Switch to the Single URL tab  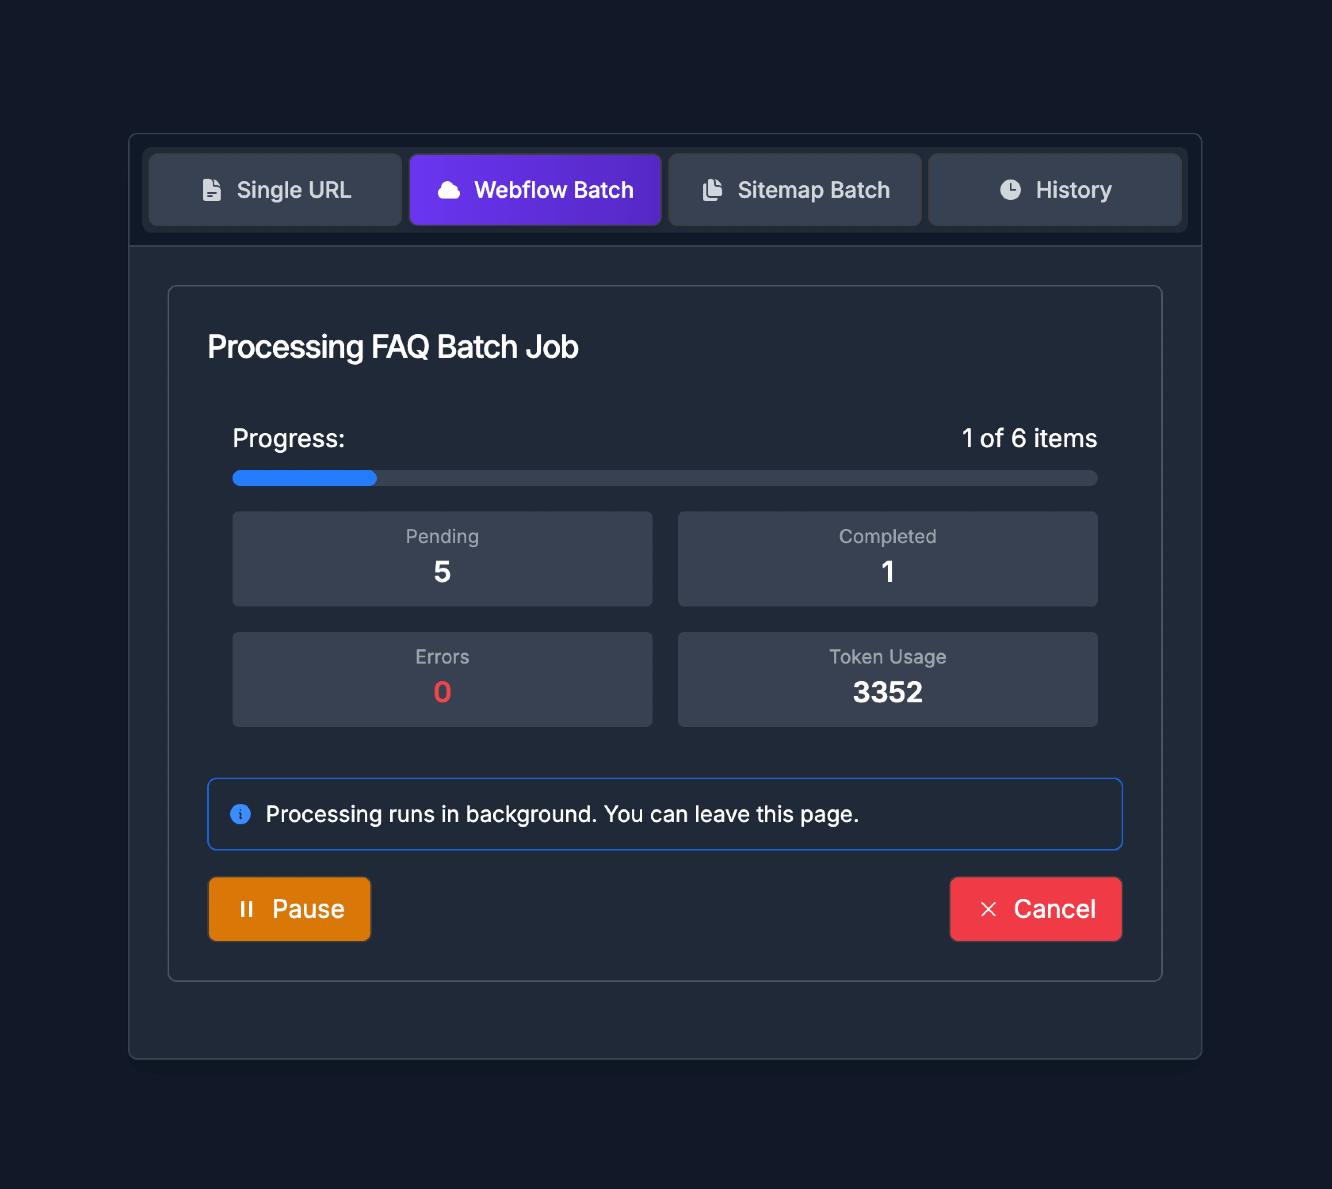coord(274,189)
